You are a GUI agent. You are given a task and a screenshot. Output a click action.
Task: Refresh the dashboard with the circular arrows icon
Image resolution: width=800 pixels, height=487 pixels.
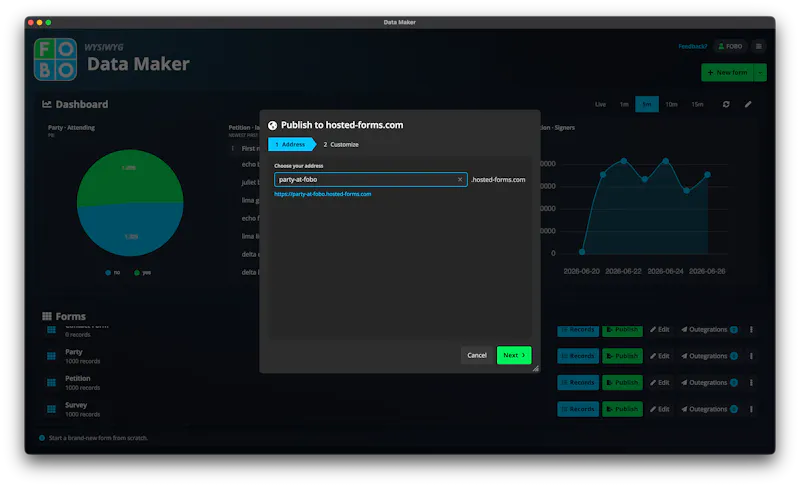pos(726,105)
